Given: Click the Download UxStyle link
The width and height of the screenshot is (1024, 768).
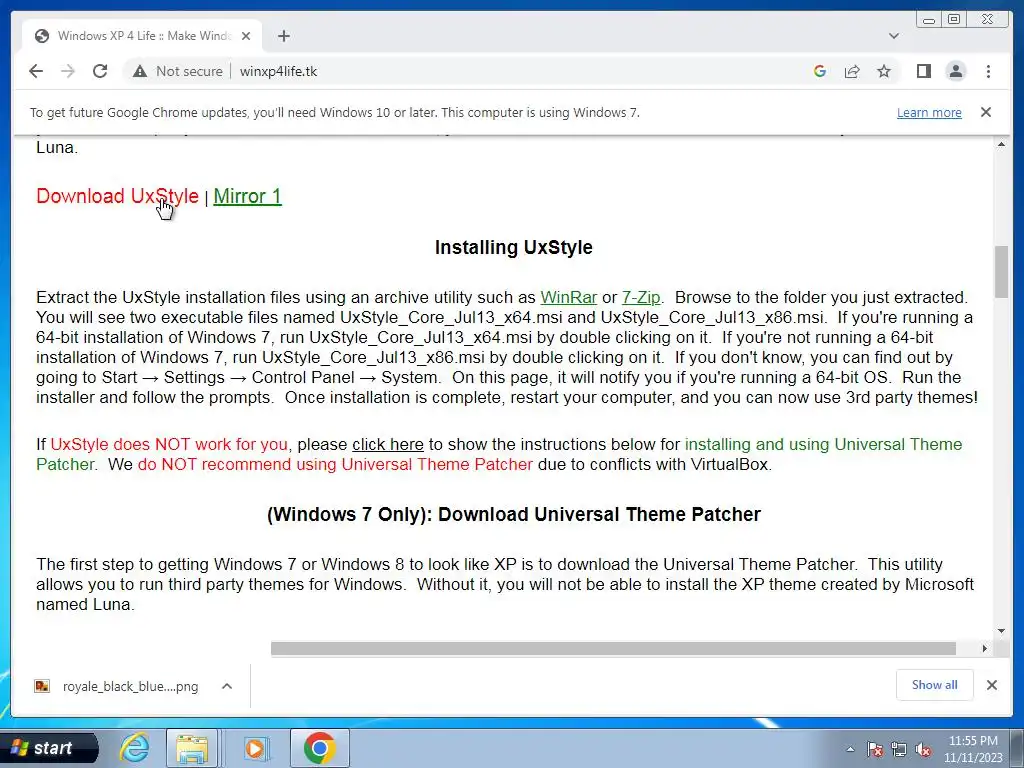Looking at the screenshot, I should (x=118, y=196).
